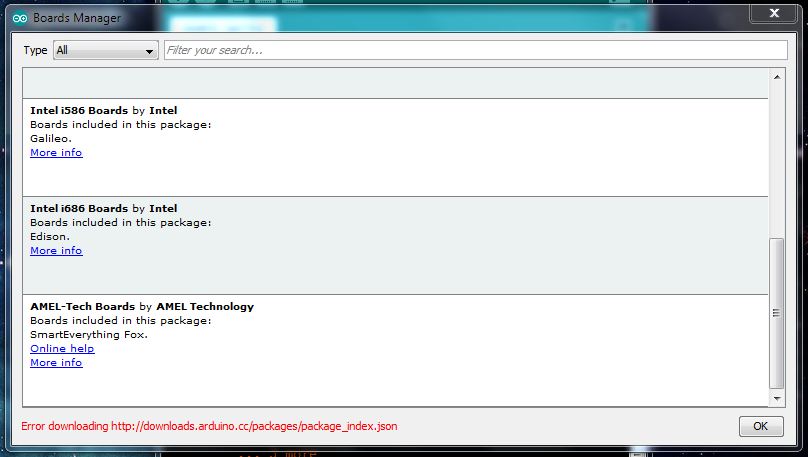
Task: Select the Intel i586 Boards by Intel title
Action: (x=104, y=110)
